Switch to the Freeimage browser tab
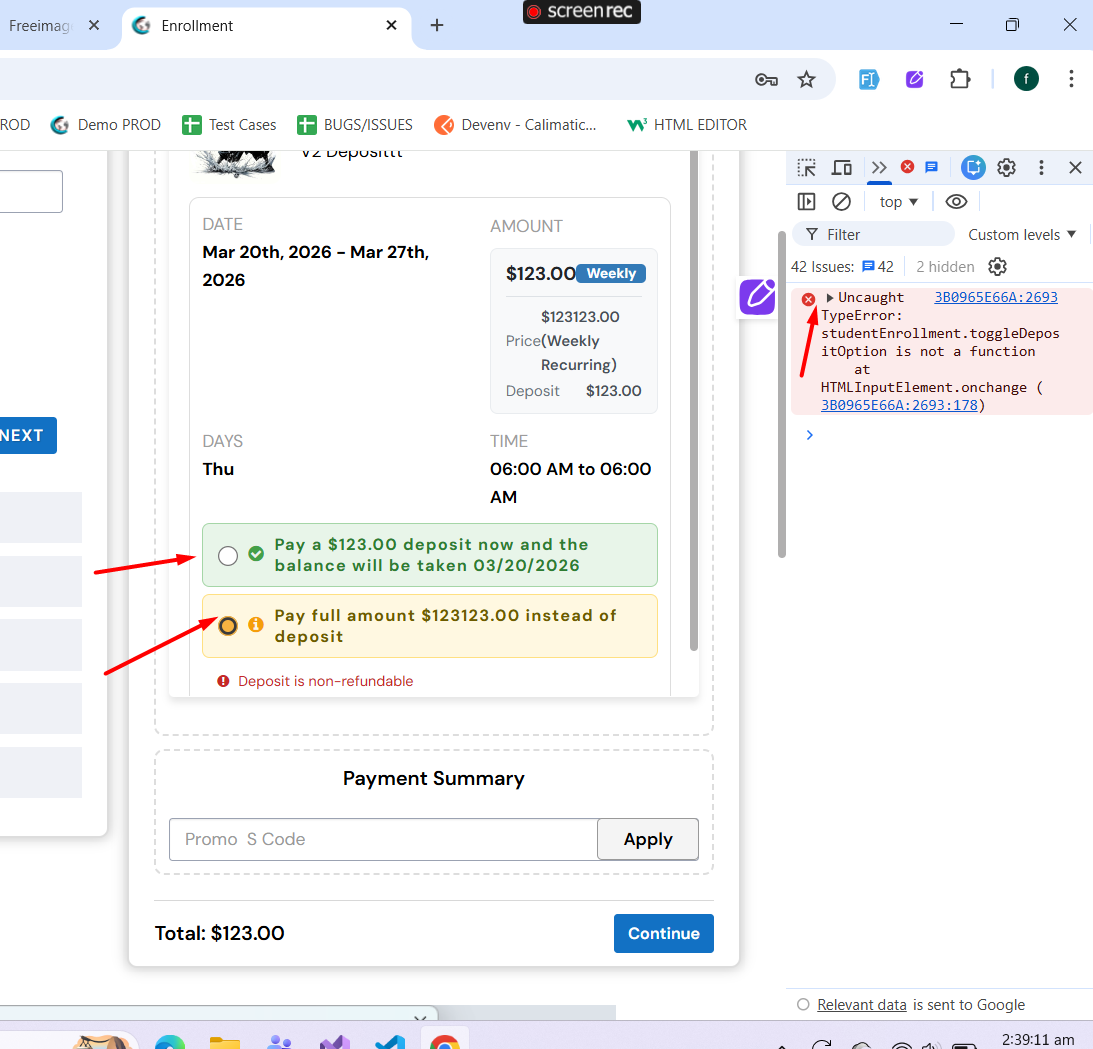 pos(42,26)
